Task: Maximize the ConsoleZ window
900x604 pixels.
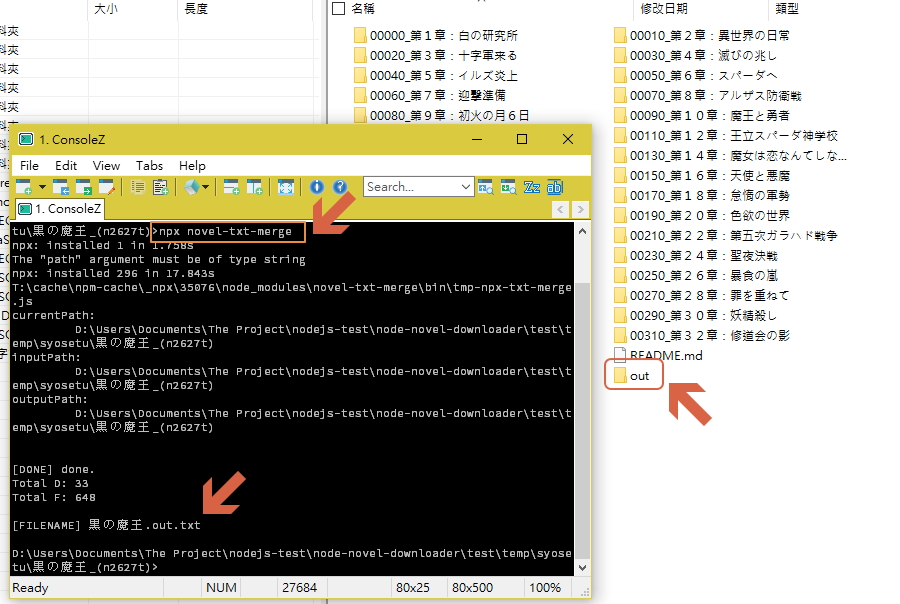Action: (522, 139)
